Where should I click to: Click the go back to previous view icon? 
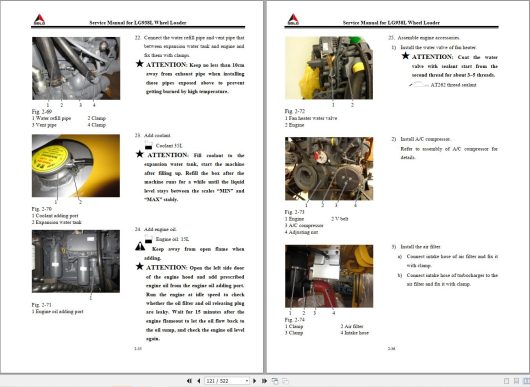(275, 381)
